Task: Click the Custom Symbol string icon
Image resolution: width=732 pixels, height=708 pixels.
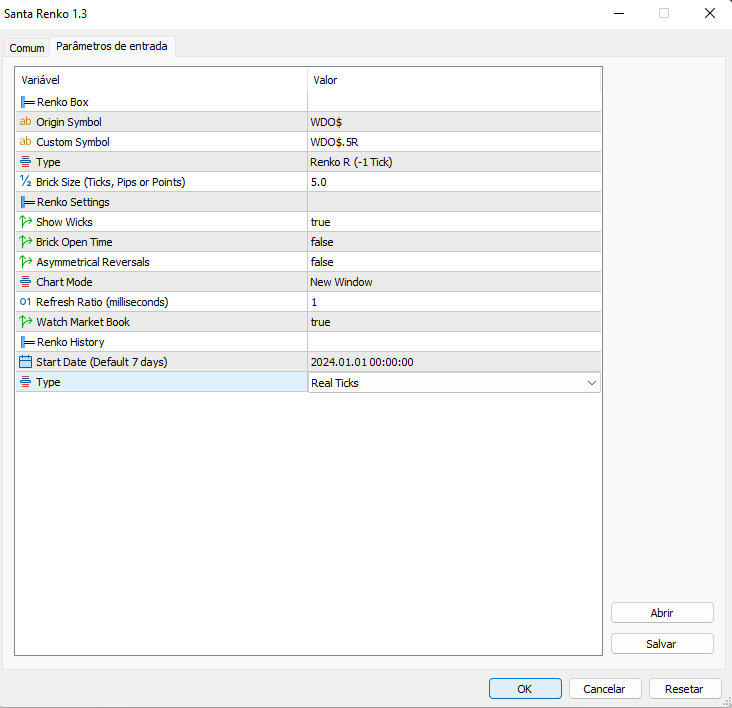Action: (x=25, y=141)
